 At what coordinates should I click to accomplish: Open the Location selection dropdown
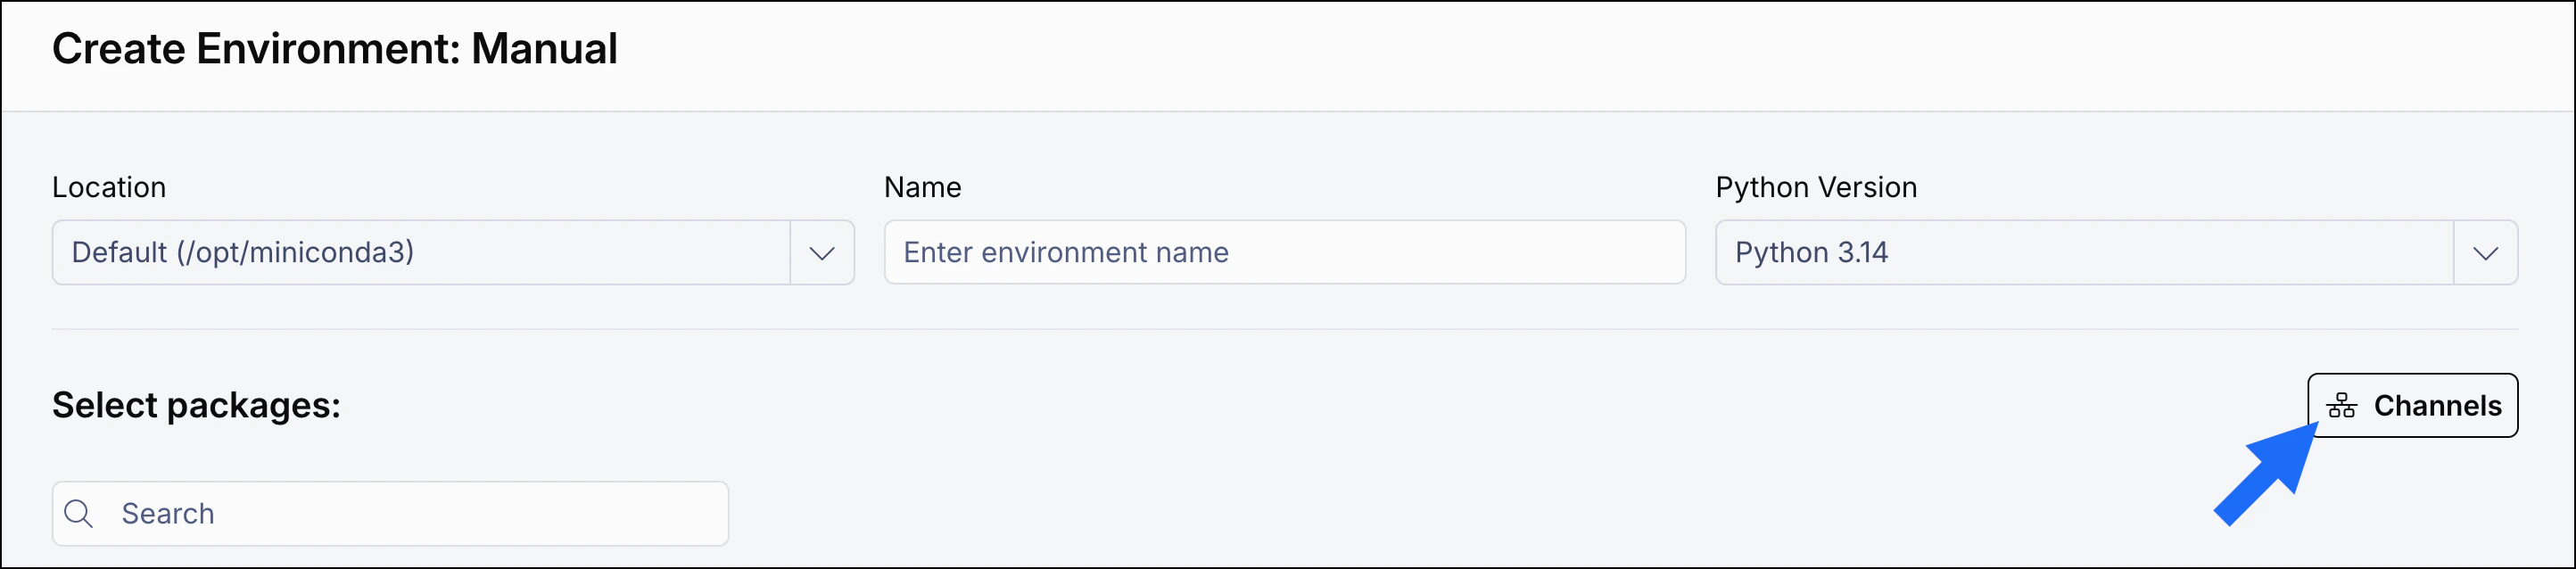point(450,253)
